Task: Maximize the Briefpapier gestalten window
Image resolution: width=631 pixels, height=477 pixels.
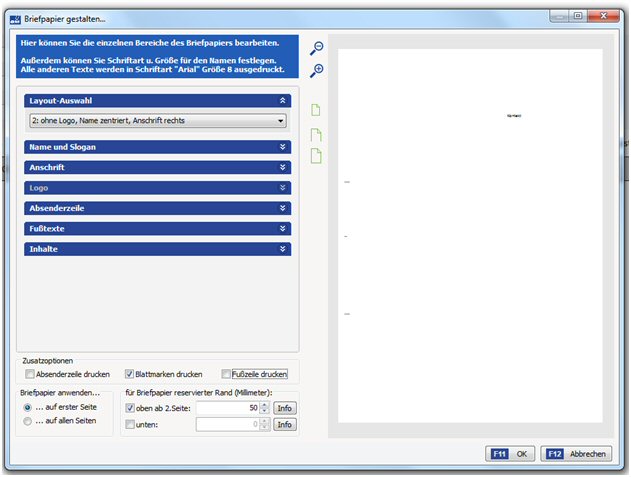Action: click(578, 16)
